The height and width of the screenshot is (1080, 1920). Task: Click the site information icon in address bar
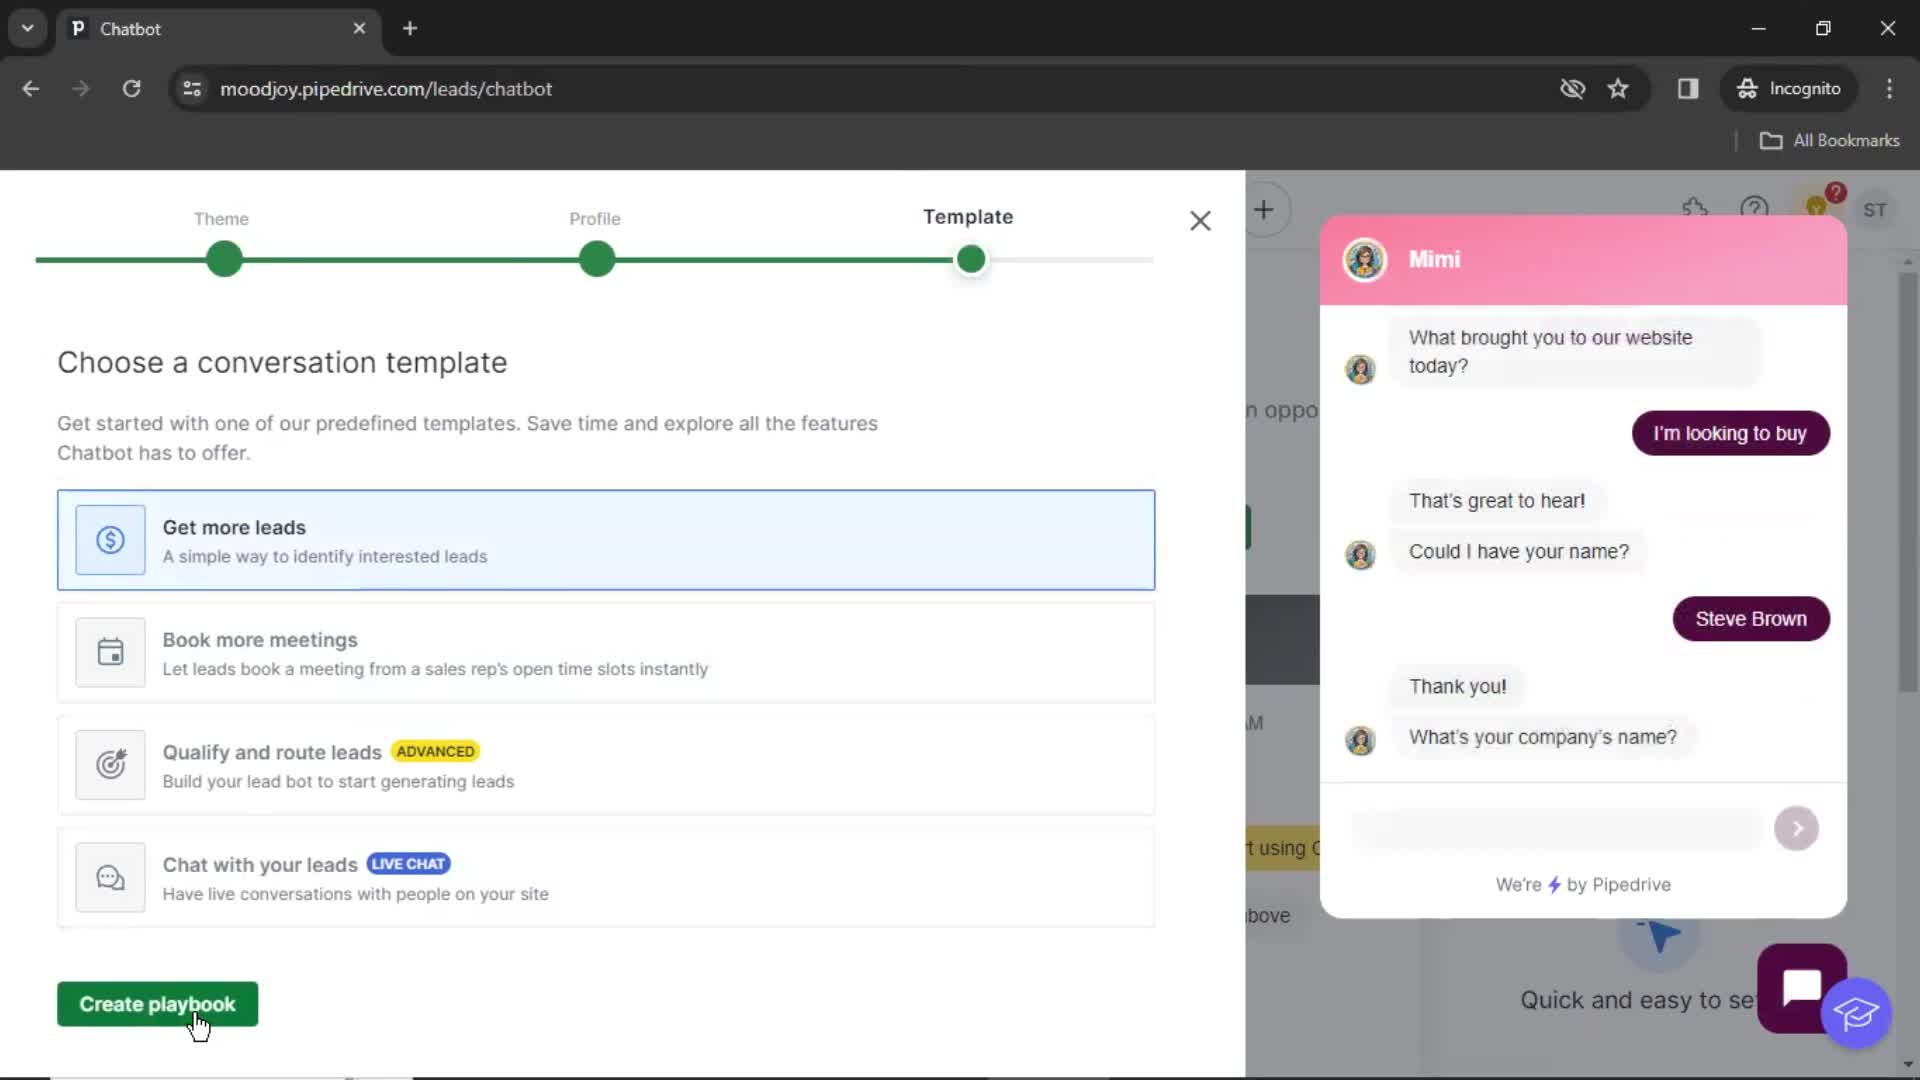pos(192,89)
